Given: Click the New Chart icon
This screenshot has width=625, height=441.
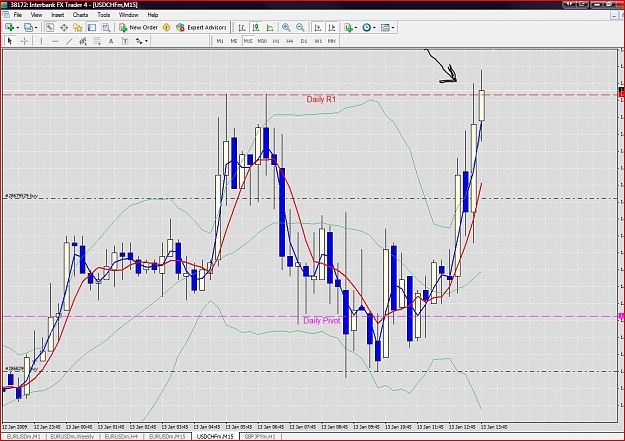Looking at the screenshot, I should [9, 28].
